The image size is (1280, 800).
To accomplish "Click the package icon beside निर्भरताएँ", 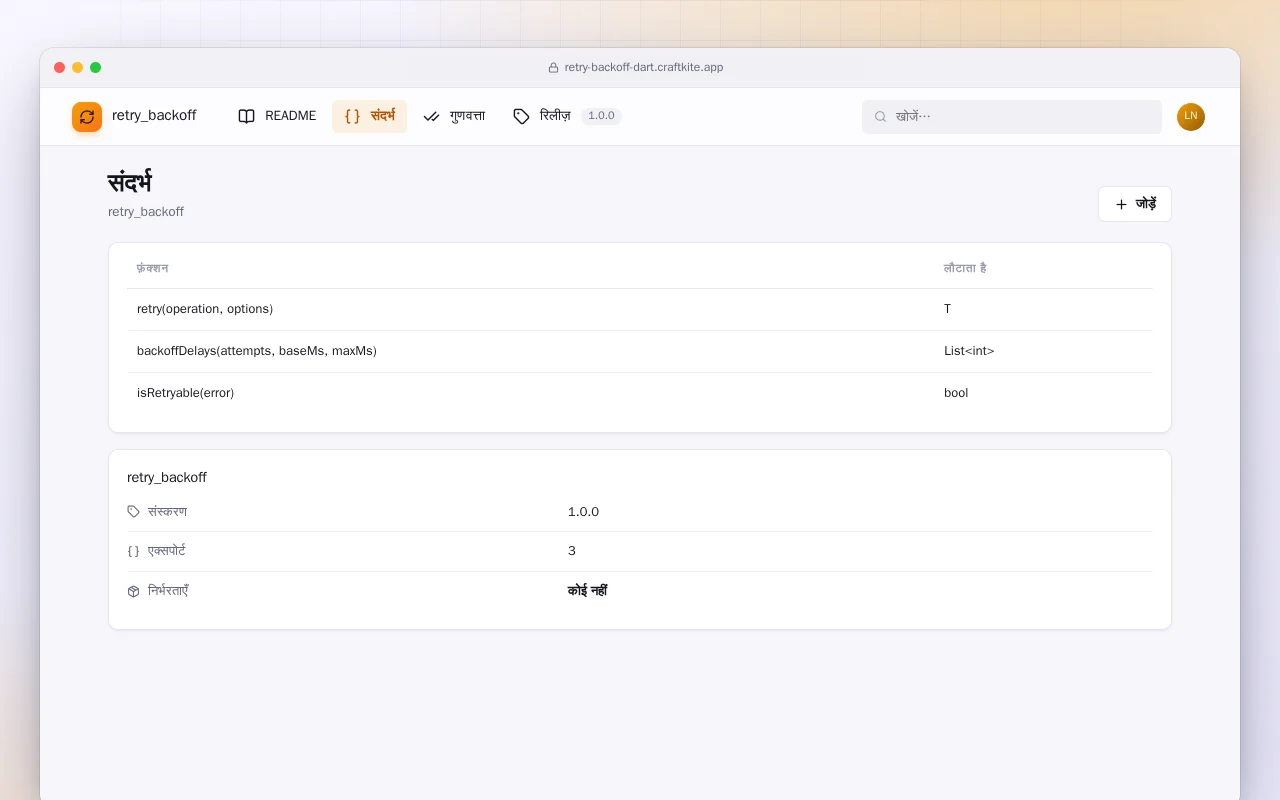I will (x=134, y=591).
